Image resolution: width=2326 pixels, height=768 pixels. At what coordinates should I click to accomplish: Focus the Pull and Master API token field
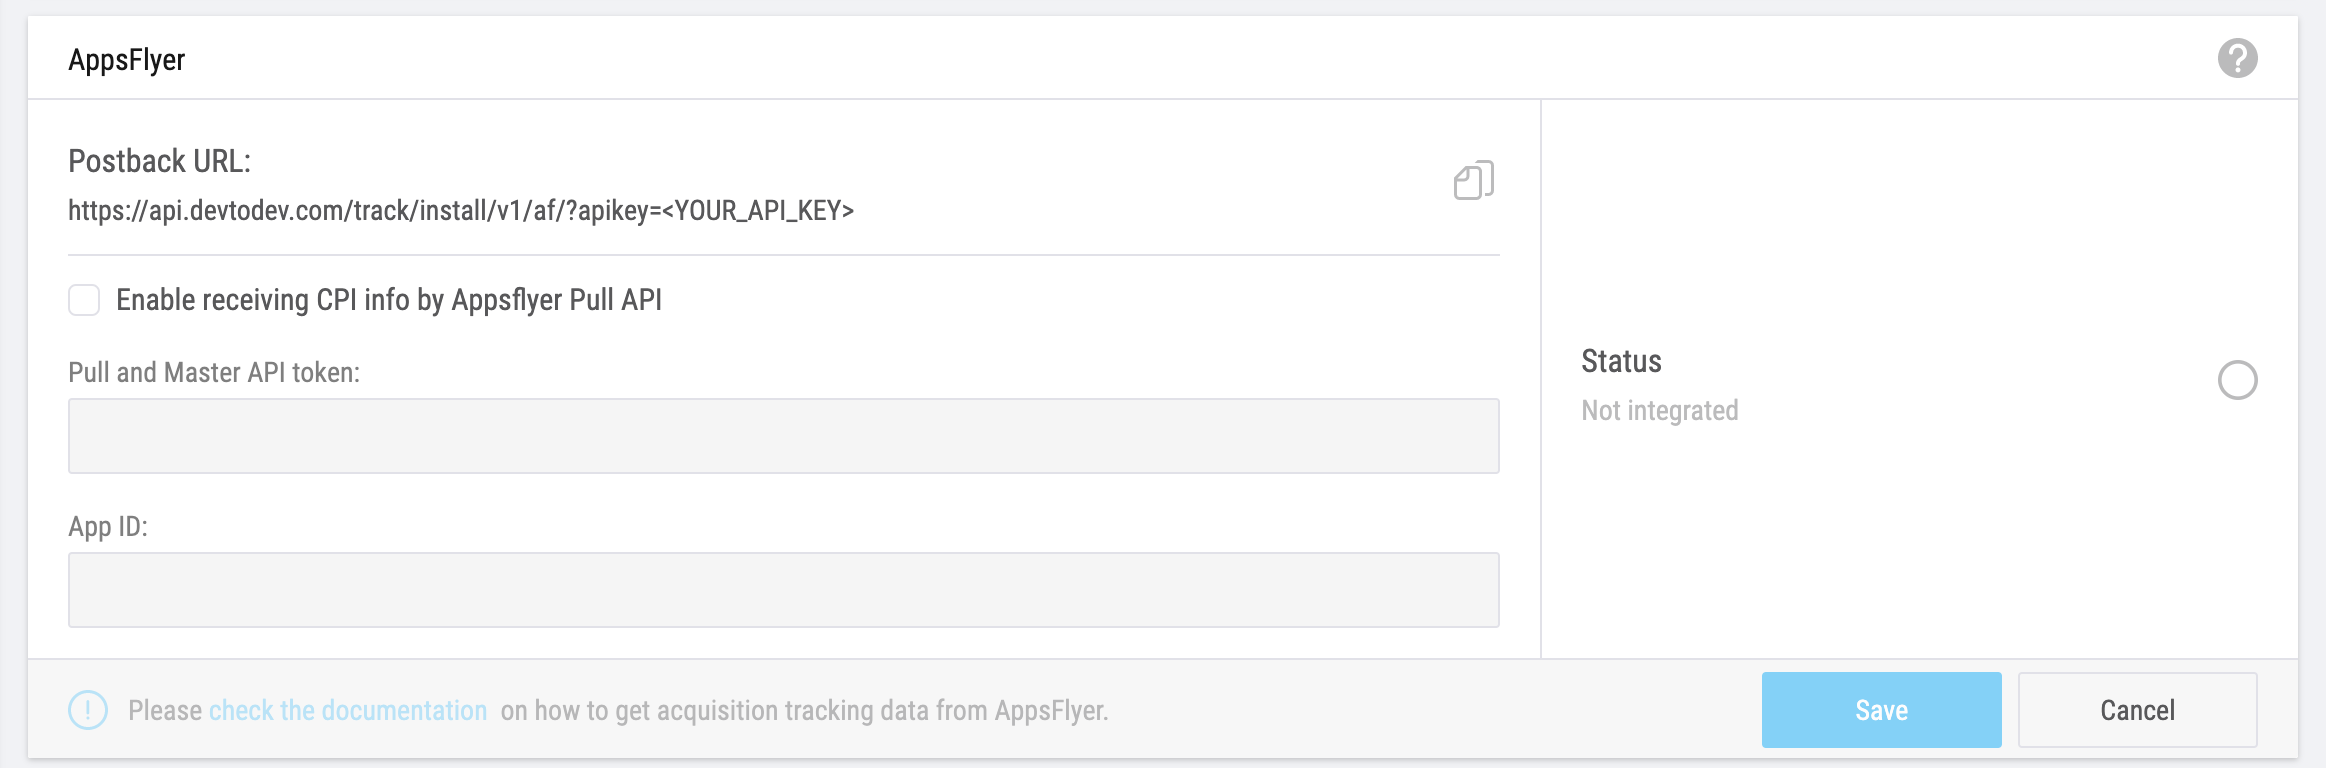783,436
